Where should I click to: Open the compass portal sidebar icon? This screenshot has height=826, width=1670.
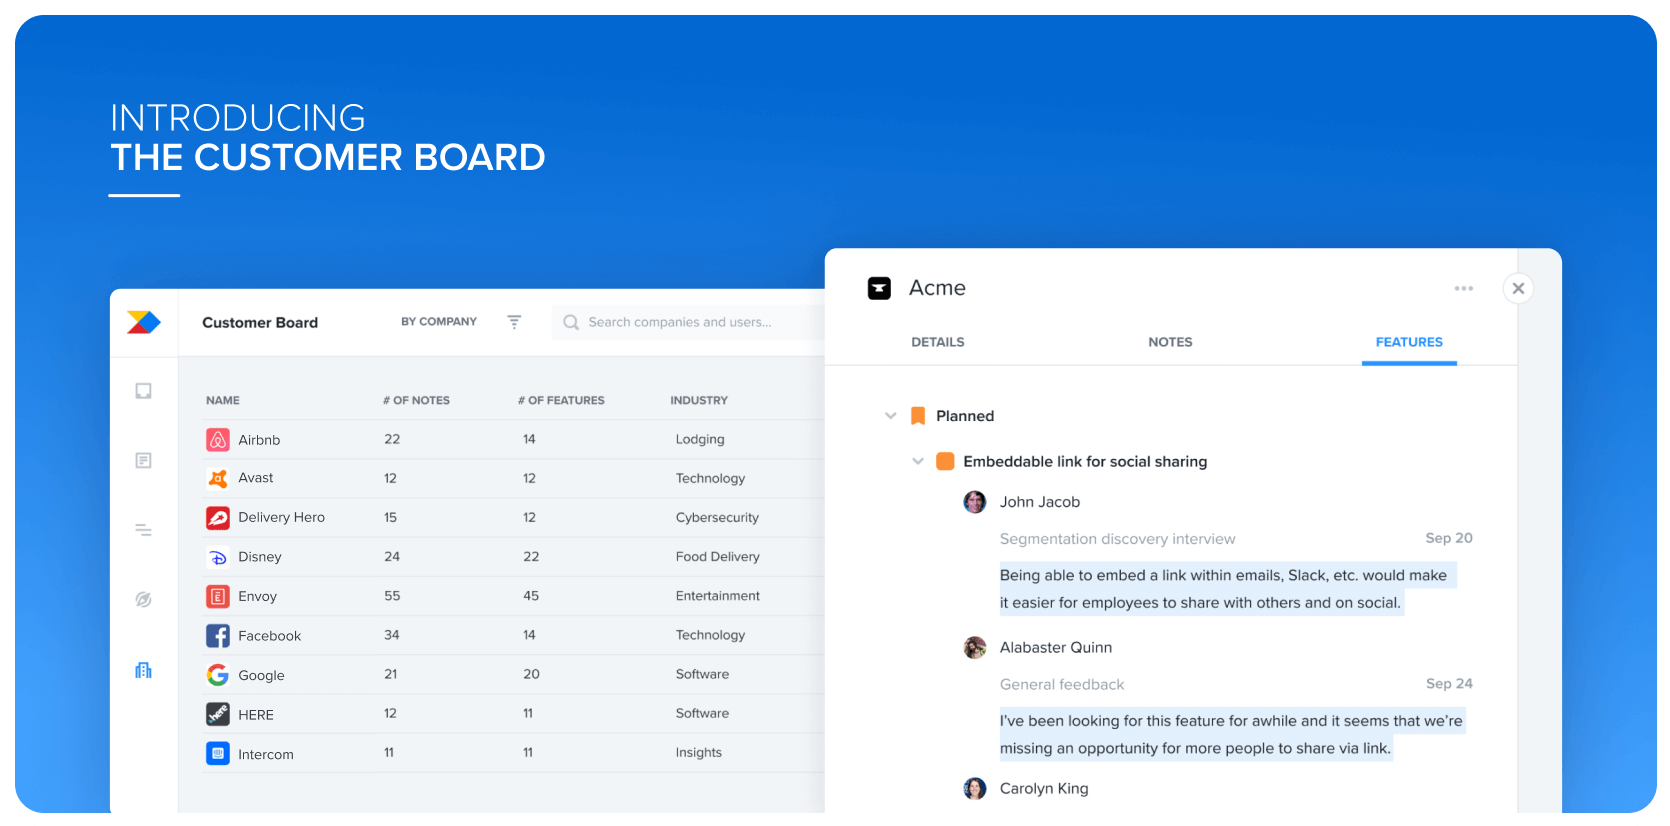144,599
